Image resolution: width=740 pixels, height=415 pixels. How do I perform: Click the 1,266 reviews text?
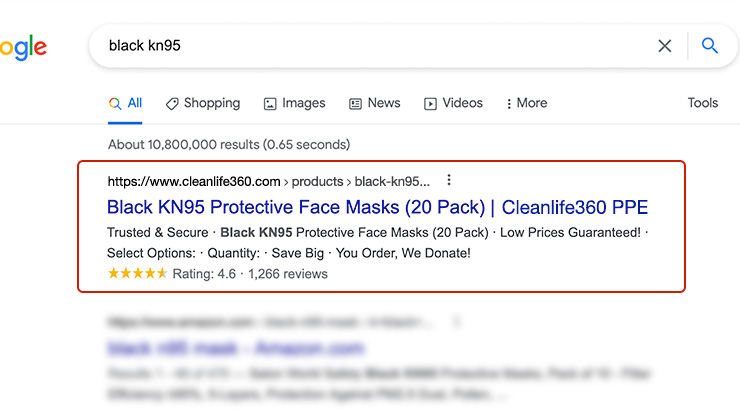(288, 273)
